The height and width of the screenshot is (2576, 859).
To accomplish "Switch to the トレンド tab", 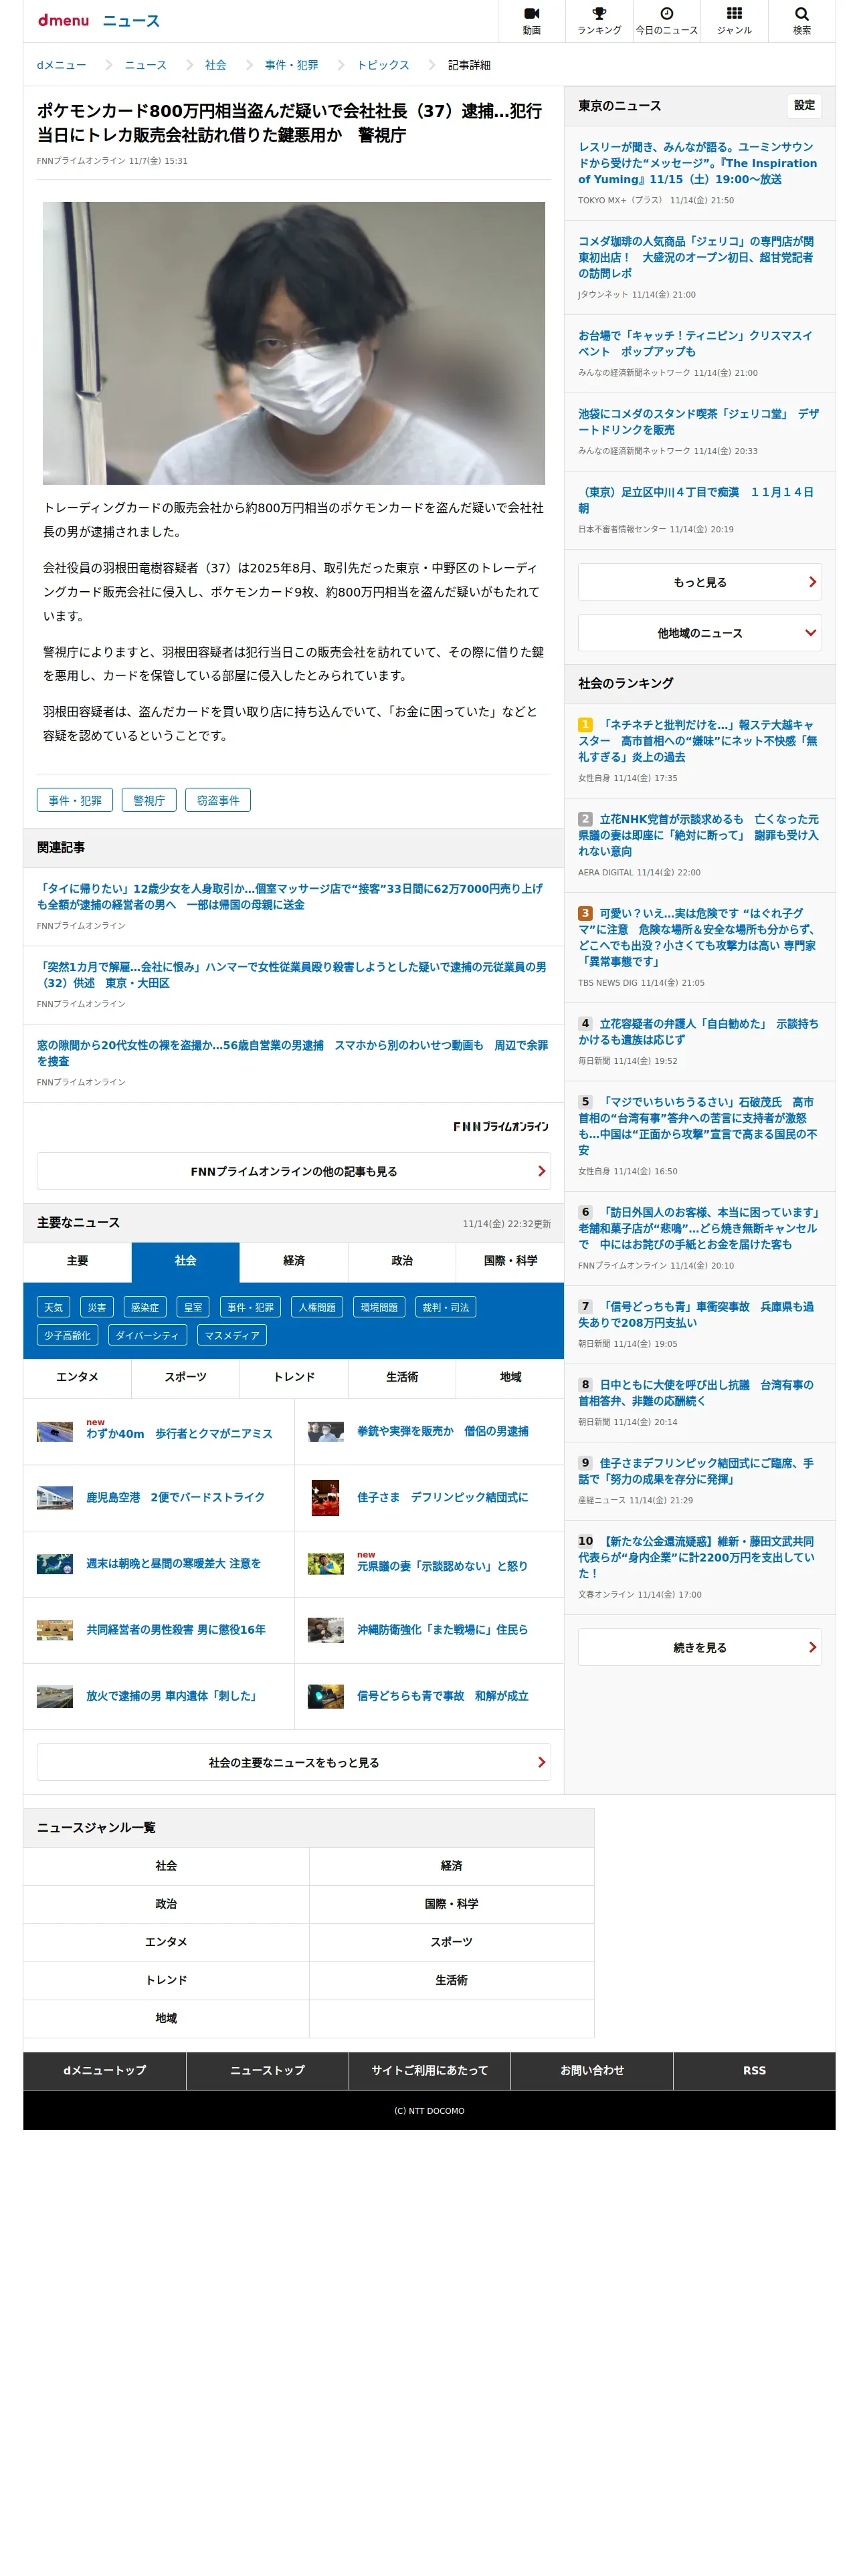I will coord(294,1377).
